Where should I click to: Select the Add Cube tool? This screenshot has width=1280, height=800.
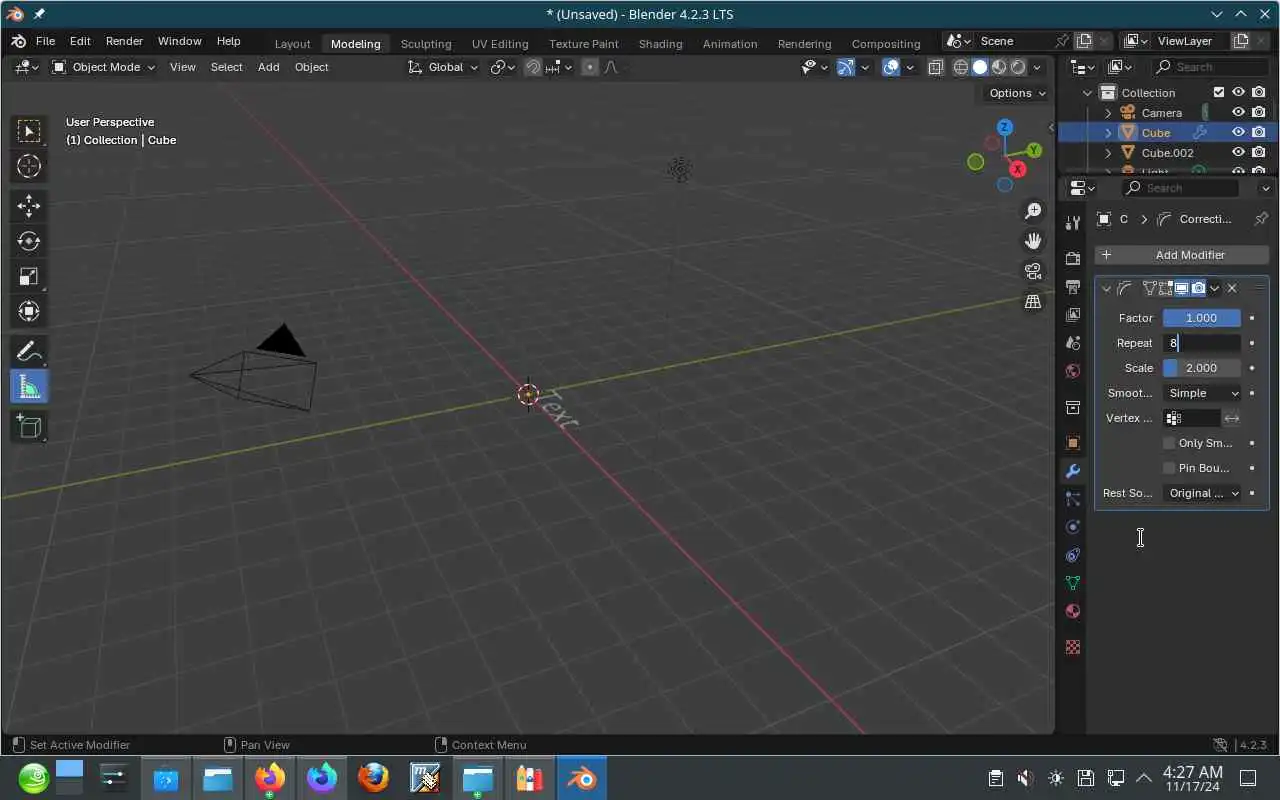pyautogui.click(x=29, y=427)
